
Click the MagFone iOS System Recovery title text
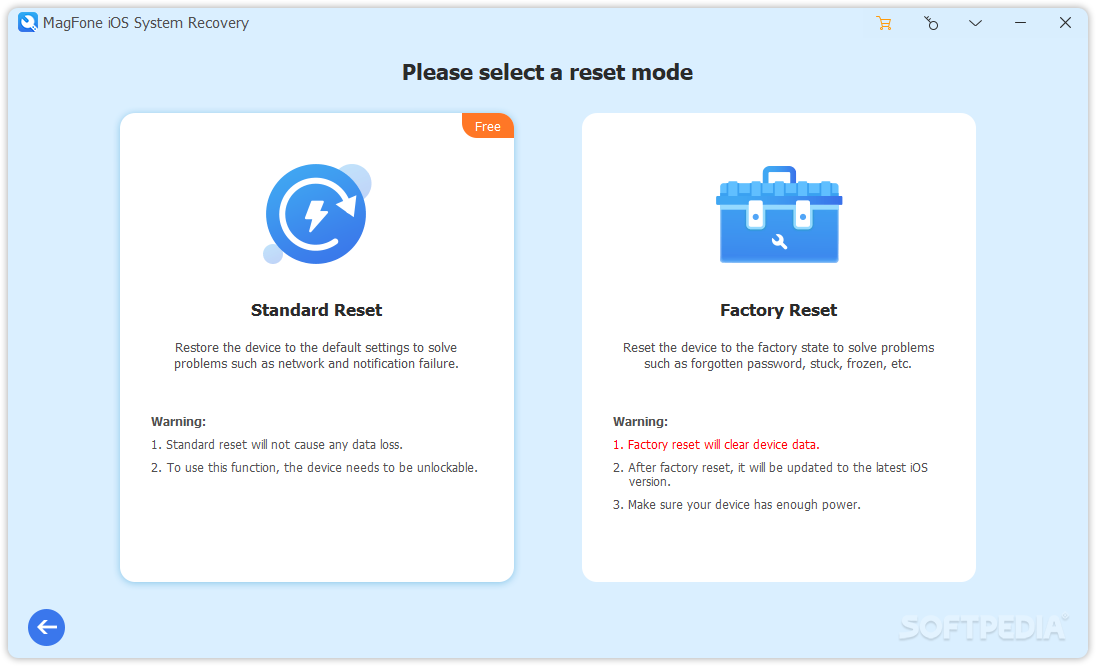click(x=146, y=23)
